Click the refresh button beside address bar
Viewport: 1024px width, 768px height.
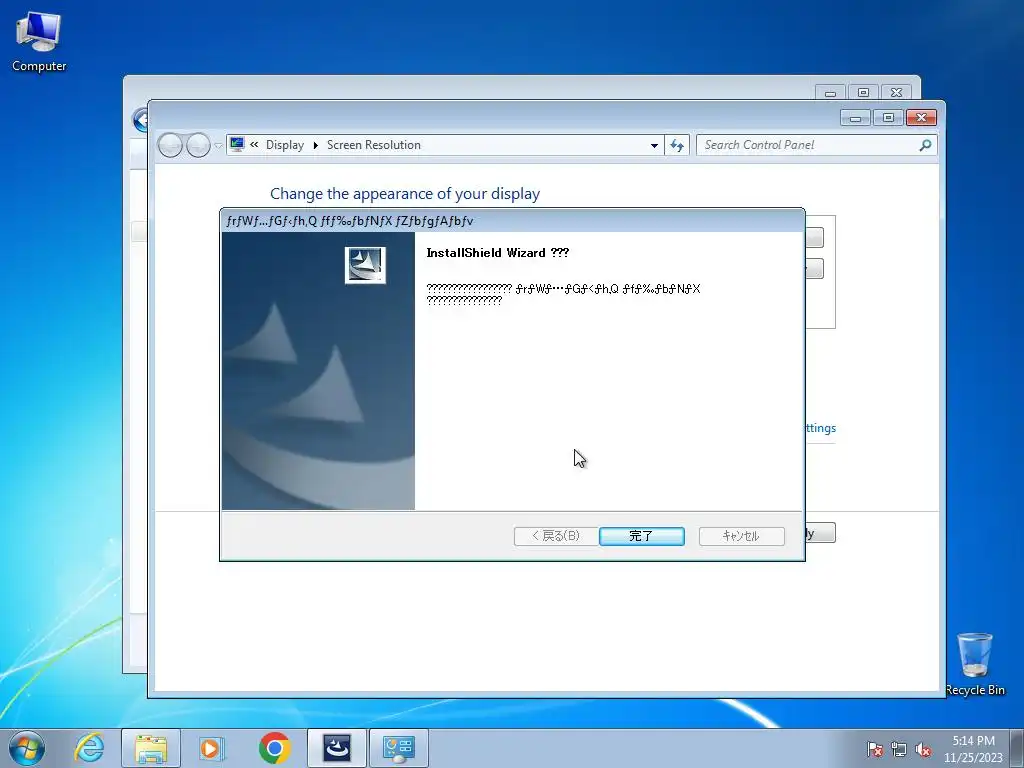677,146
